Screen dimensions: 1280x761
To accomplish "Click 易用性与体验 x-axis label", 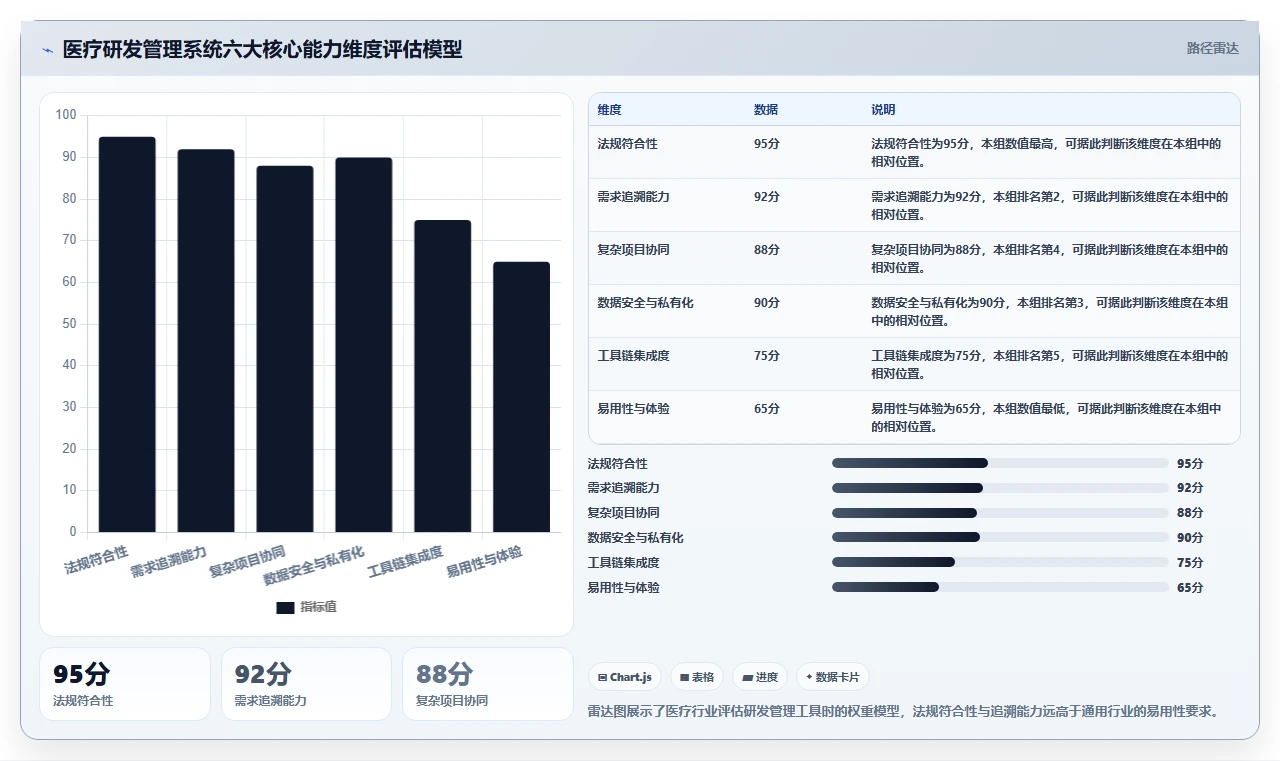I will [484, 562].
